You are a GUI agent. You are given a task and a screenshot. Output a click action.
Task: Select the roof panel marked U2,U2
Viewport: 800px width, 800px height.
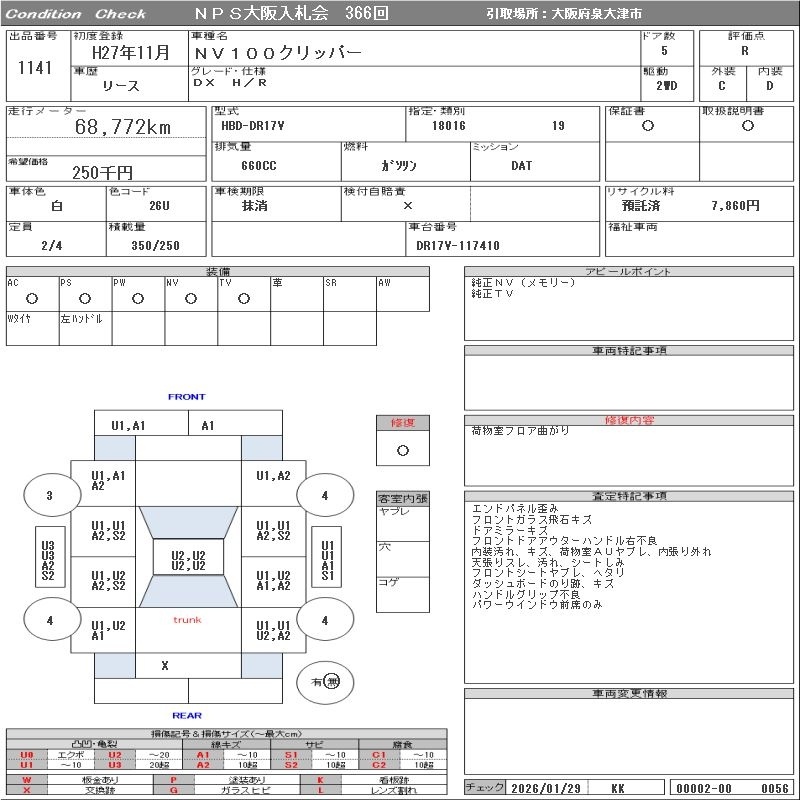(x=188, y=560)
